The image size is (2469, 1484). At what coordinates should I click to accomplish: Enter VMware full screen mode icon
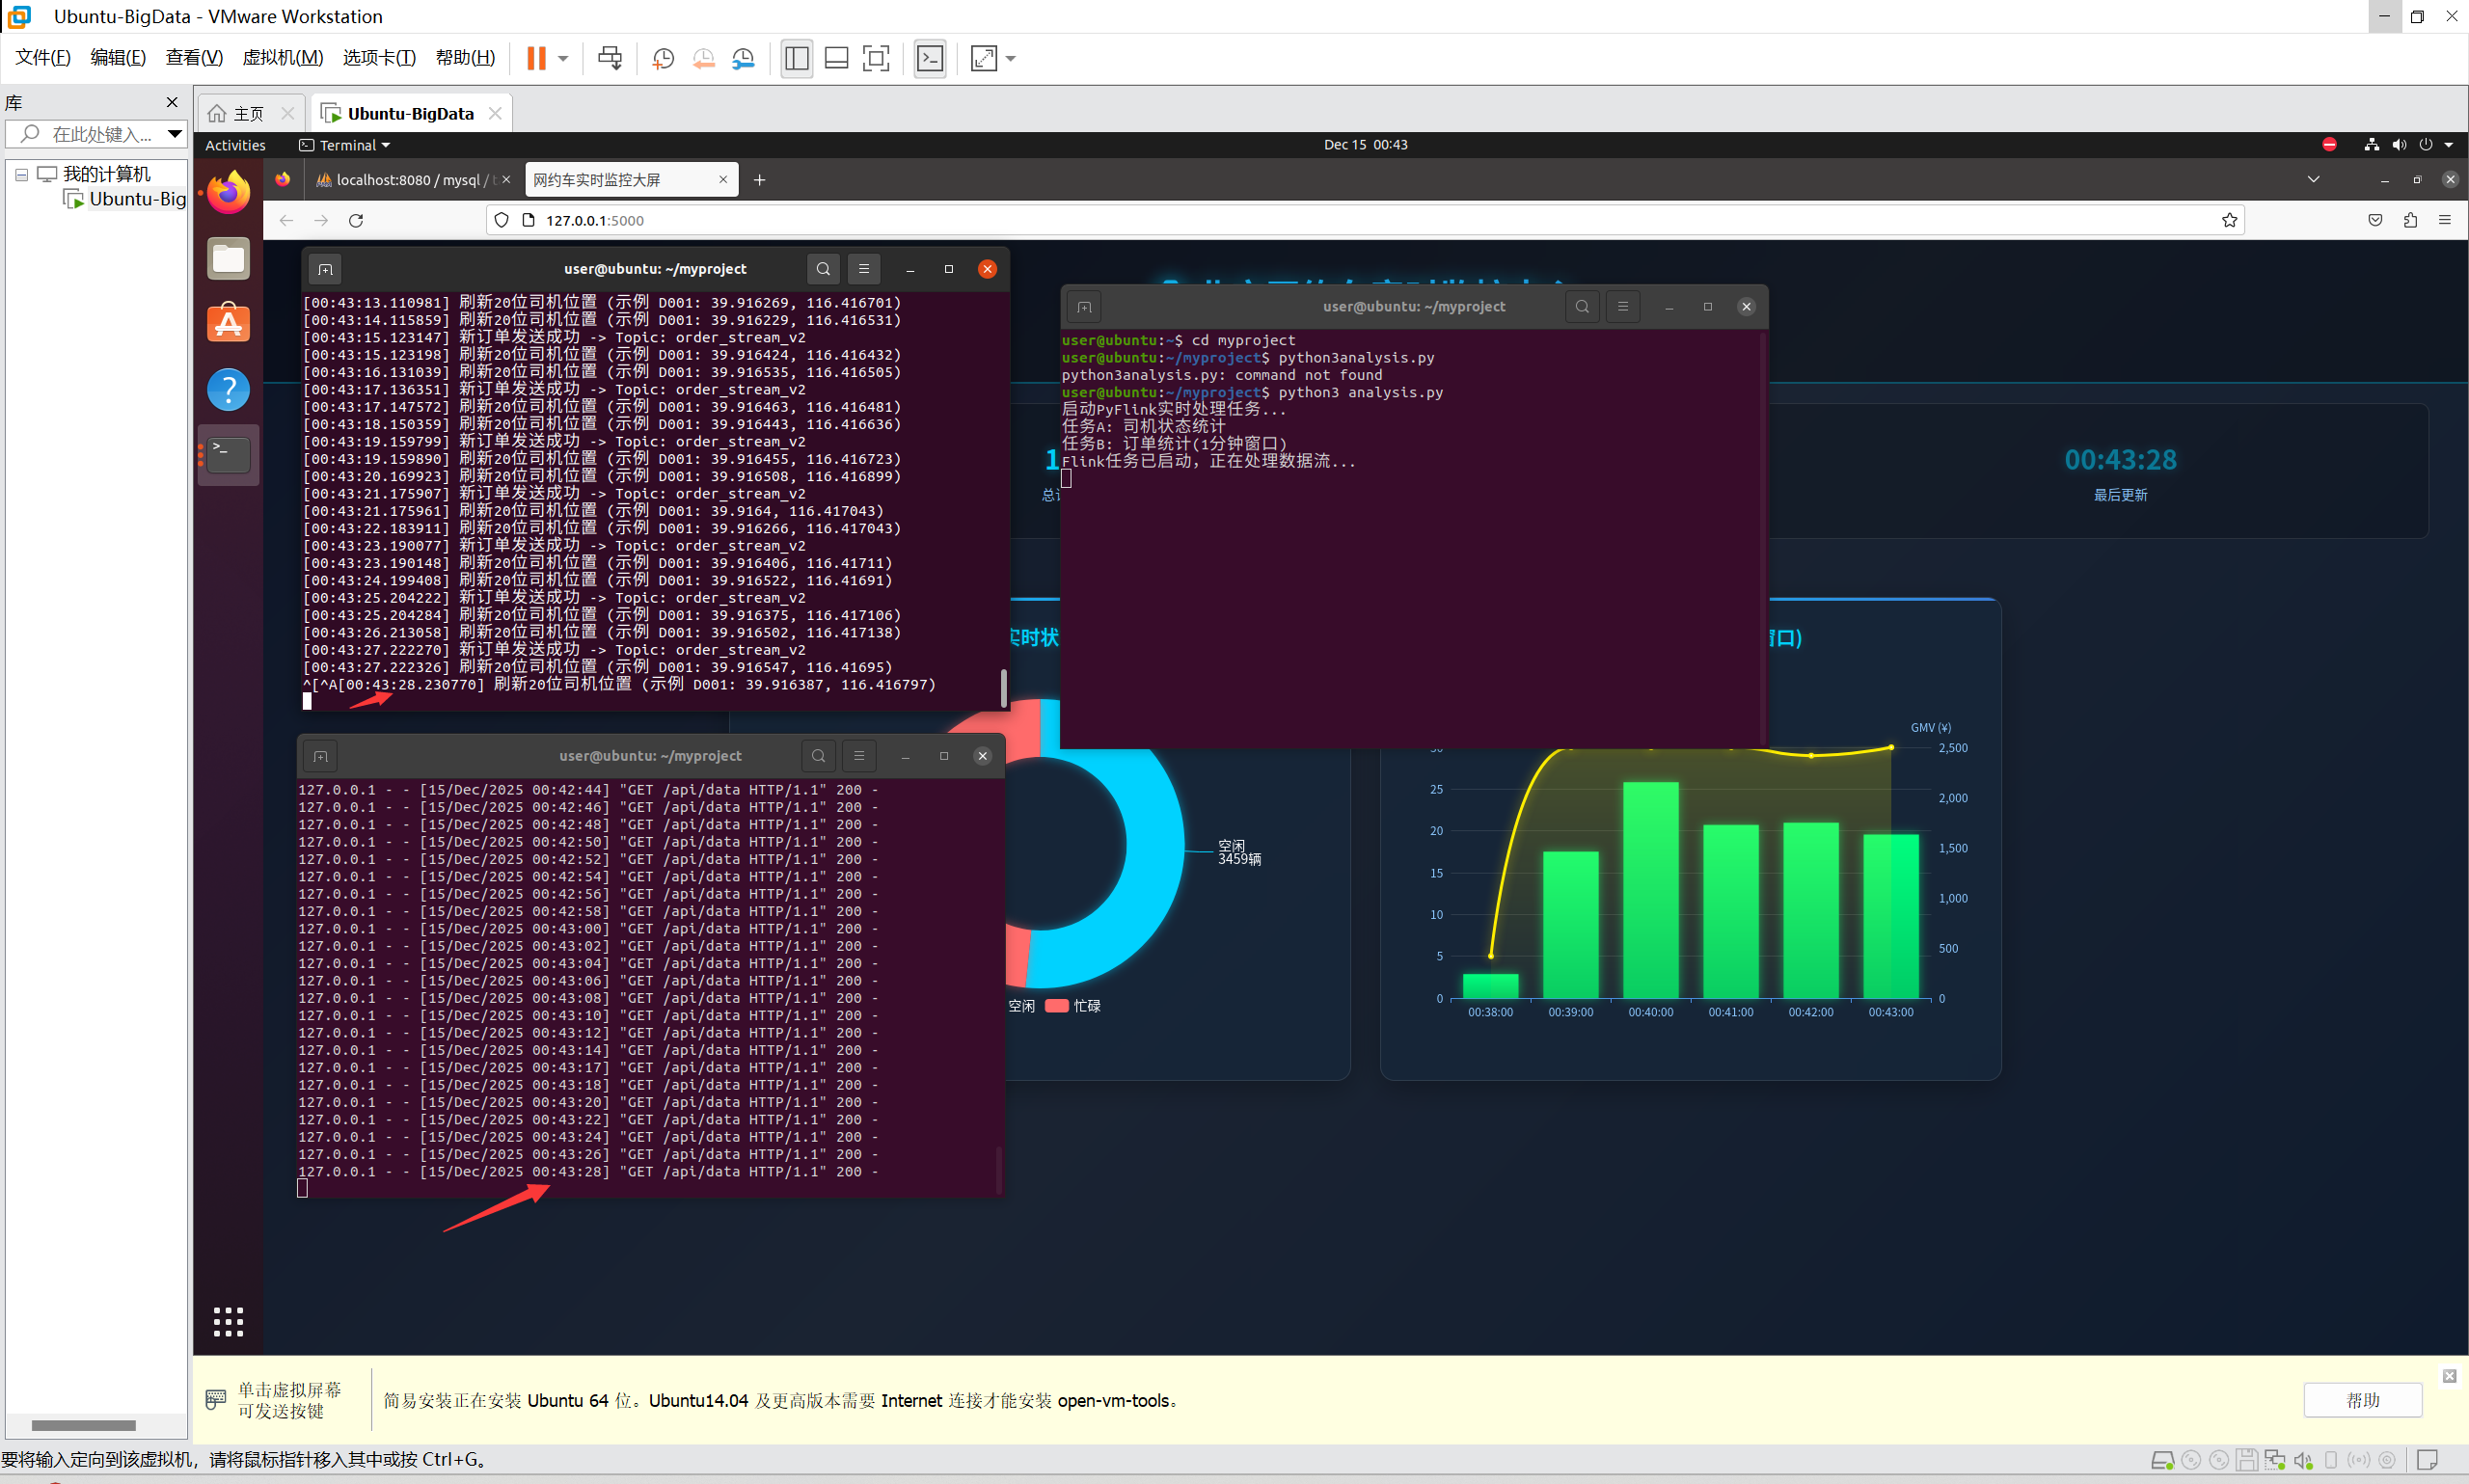point(875,58)
